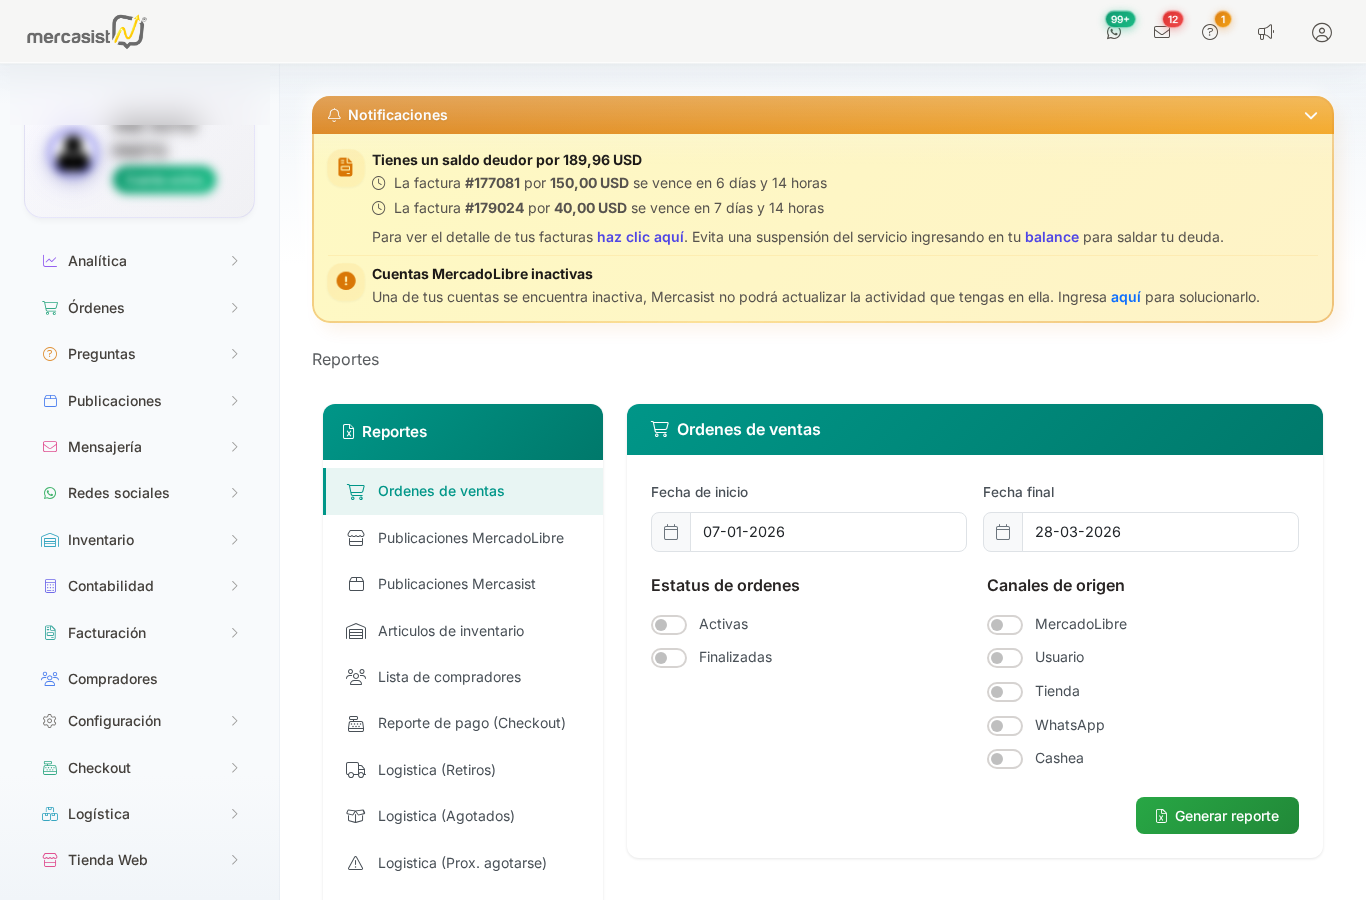
Task: Click the help question mark icon
Action: [x=1210, y=32]
